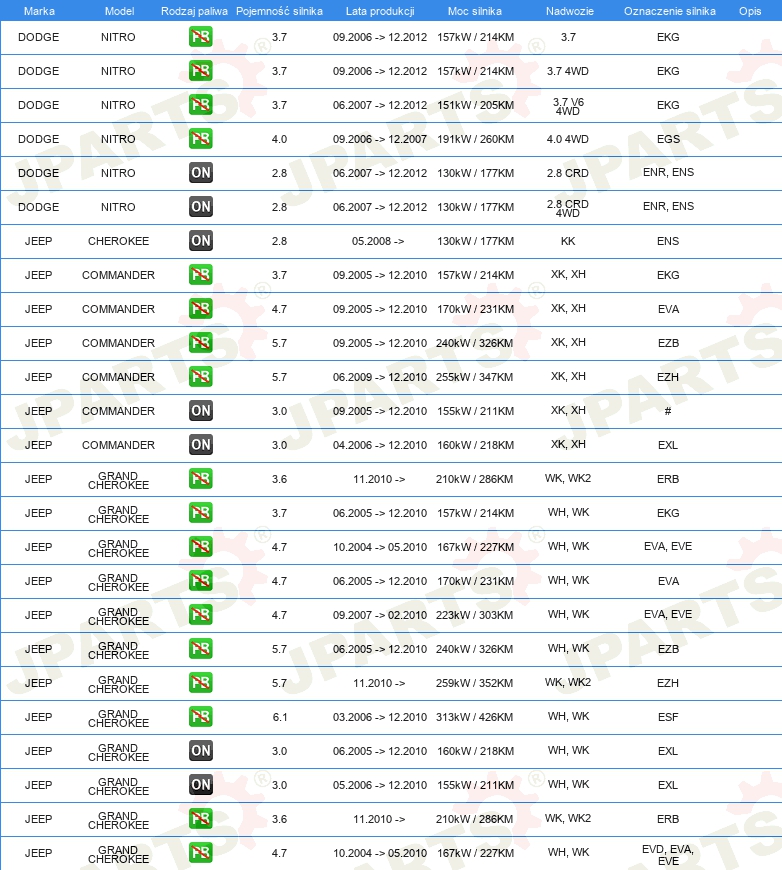This screenshot has width=782, height=870.
Task: Click diesel ON icon in Grand Cherokee 160kW / 218KM row
Action: pyautogui.click(x=200, y=751)
